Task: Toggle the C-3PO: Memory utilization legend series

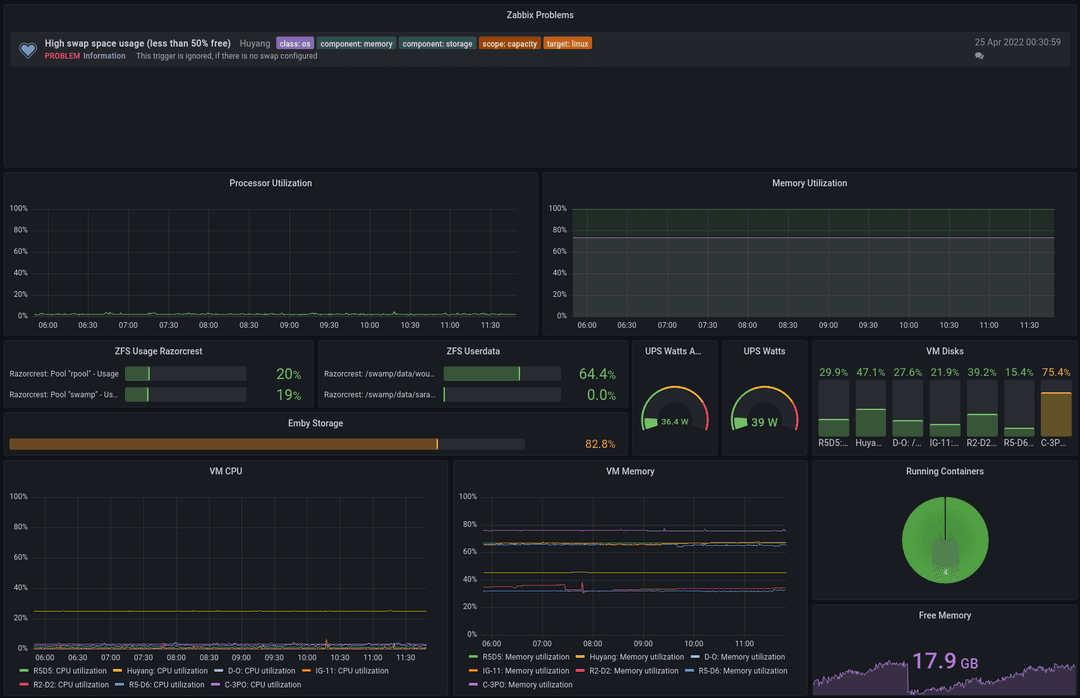Action: (527, 685)
